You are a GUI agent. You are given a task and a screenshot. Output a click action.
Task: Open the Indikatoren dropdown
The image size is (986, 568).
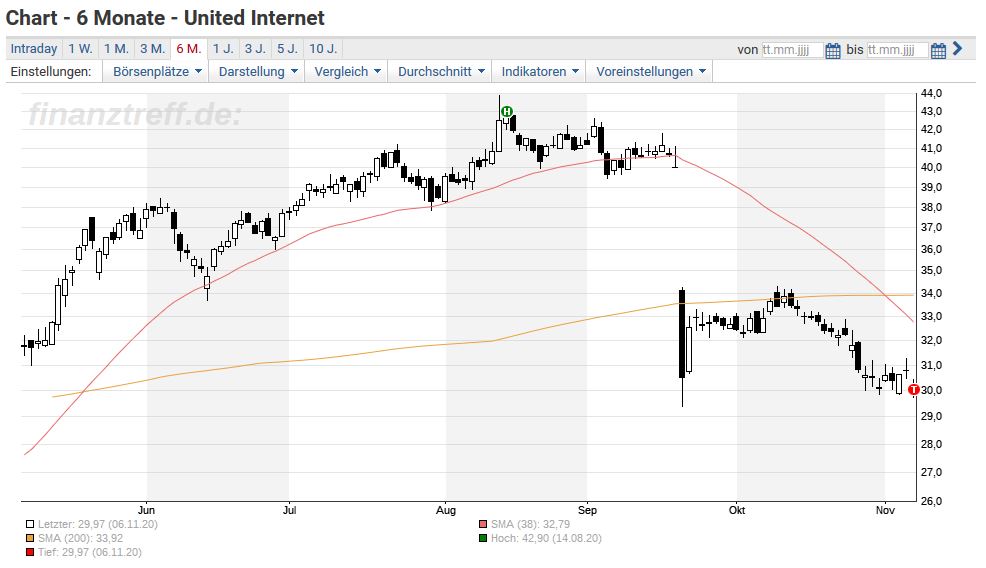540,72
